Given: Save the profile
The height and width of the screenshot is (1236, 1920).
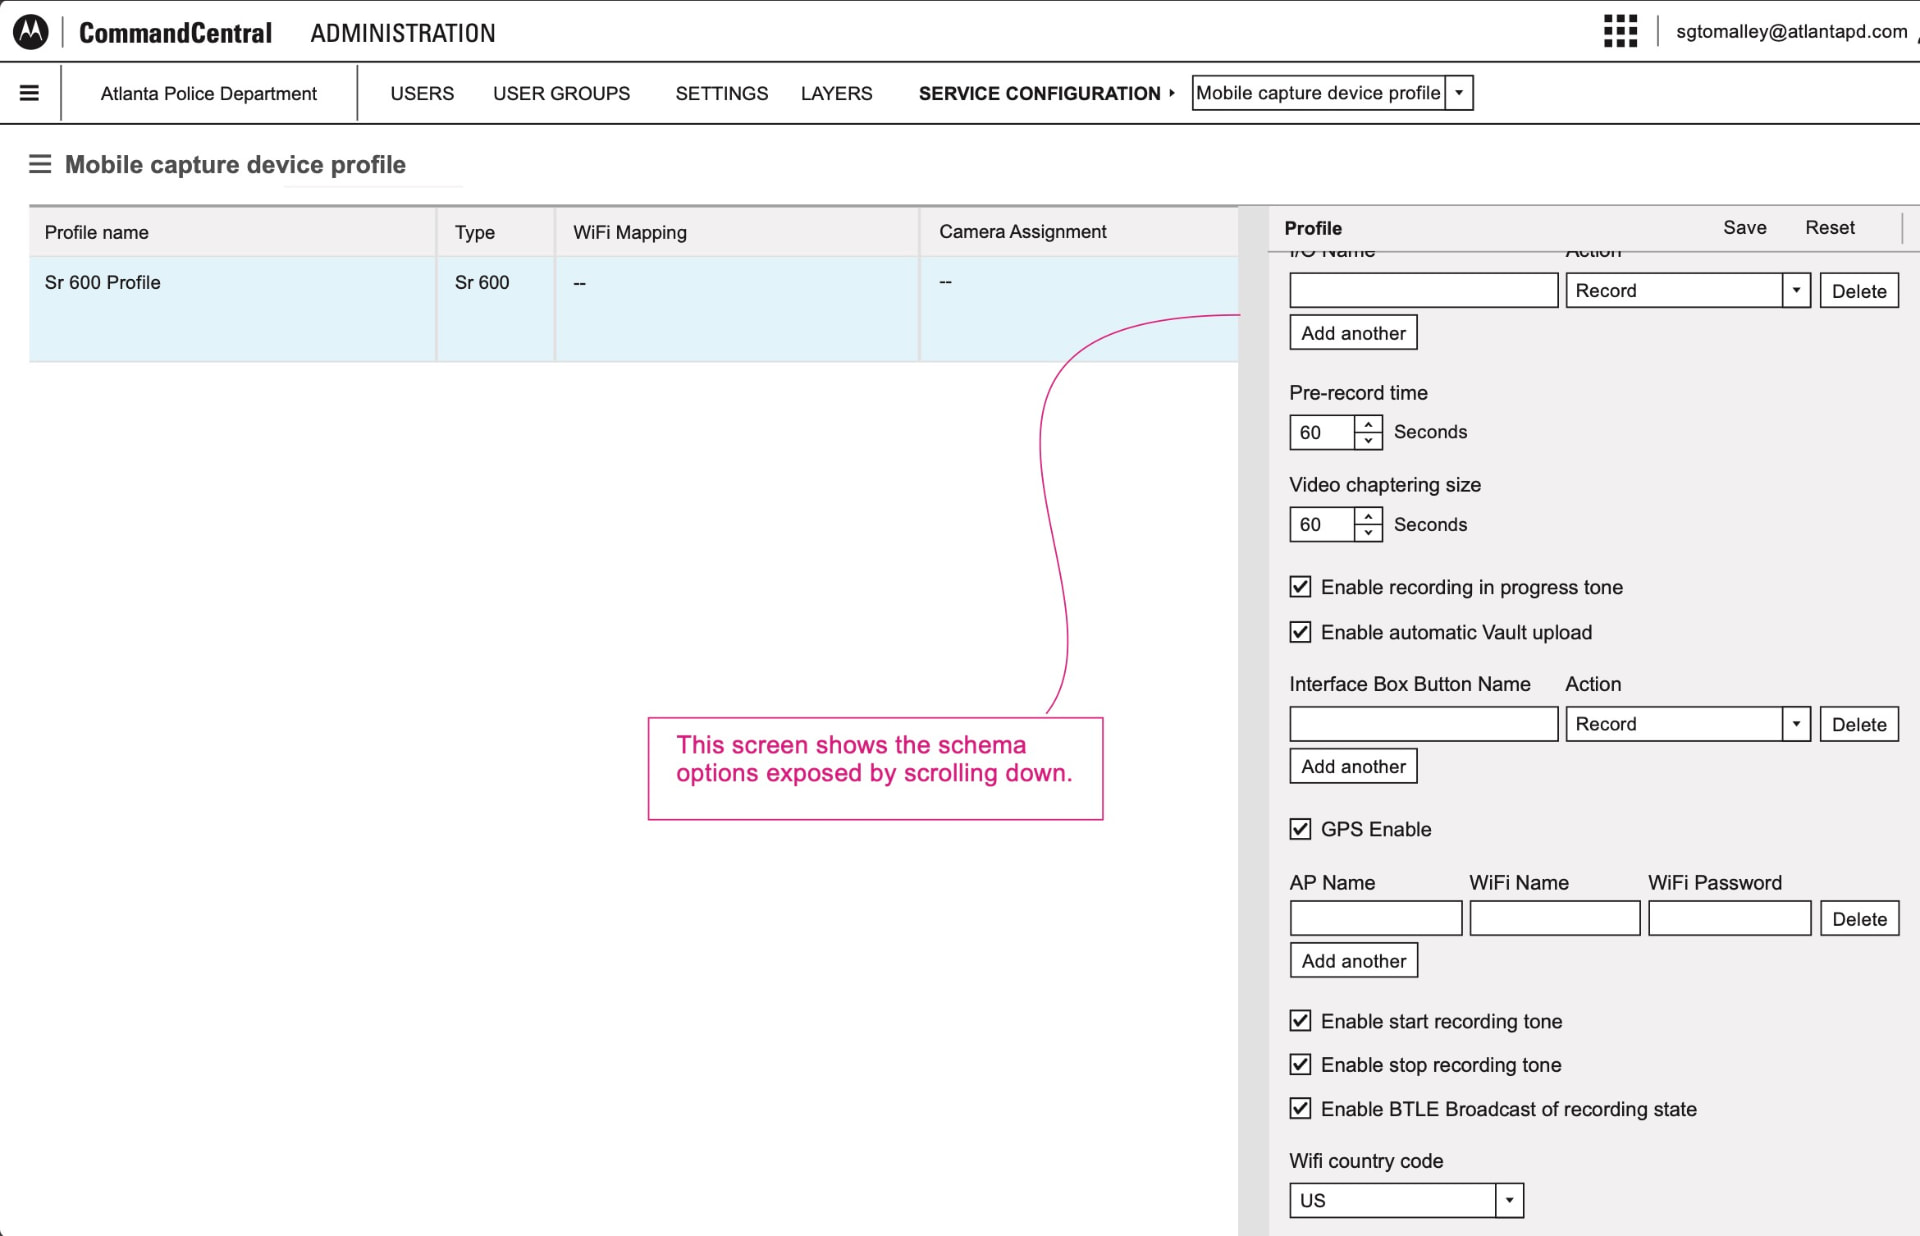Looking at the screenshot, I should tap(1744, 228).
